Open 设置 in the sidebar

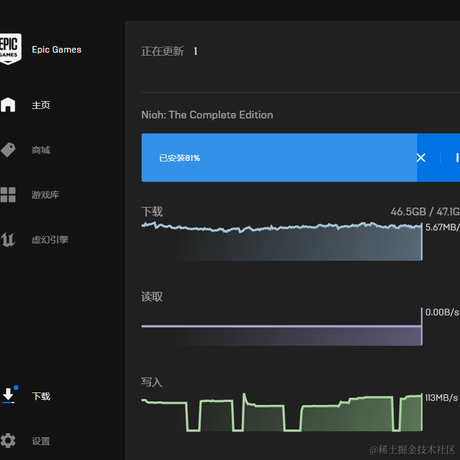[x=41, y=441]
